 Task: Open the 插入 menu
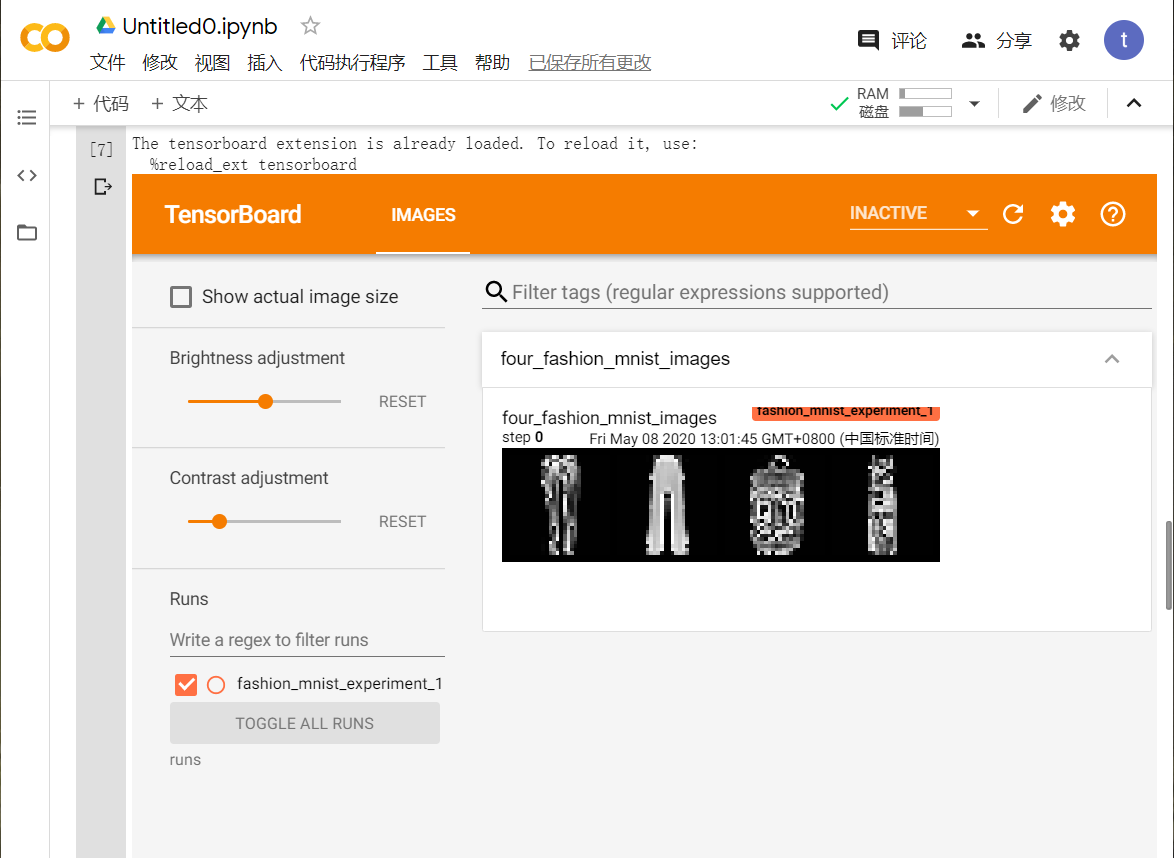click(265, 63)
